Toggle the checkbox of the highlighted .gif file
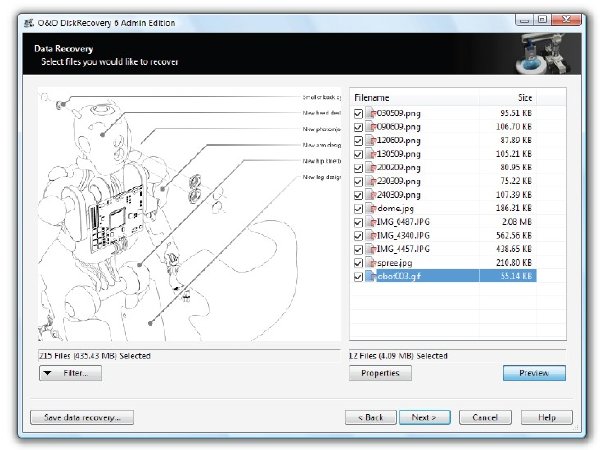Image resolution: width=600 pixels, height=450 pixels. click(358, 276)
